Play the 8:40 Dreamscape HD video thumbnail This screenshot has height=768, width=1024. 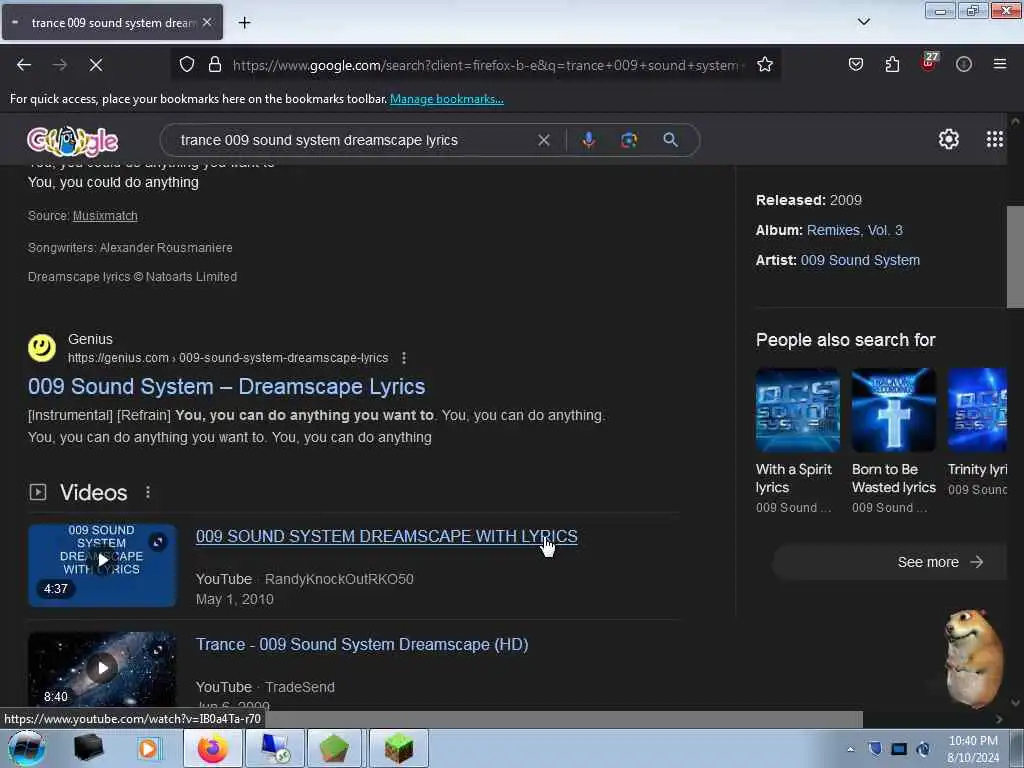(102, 669)
